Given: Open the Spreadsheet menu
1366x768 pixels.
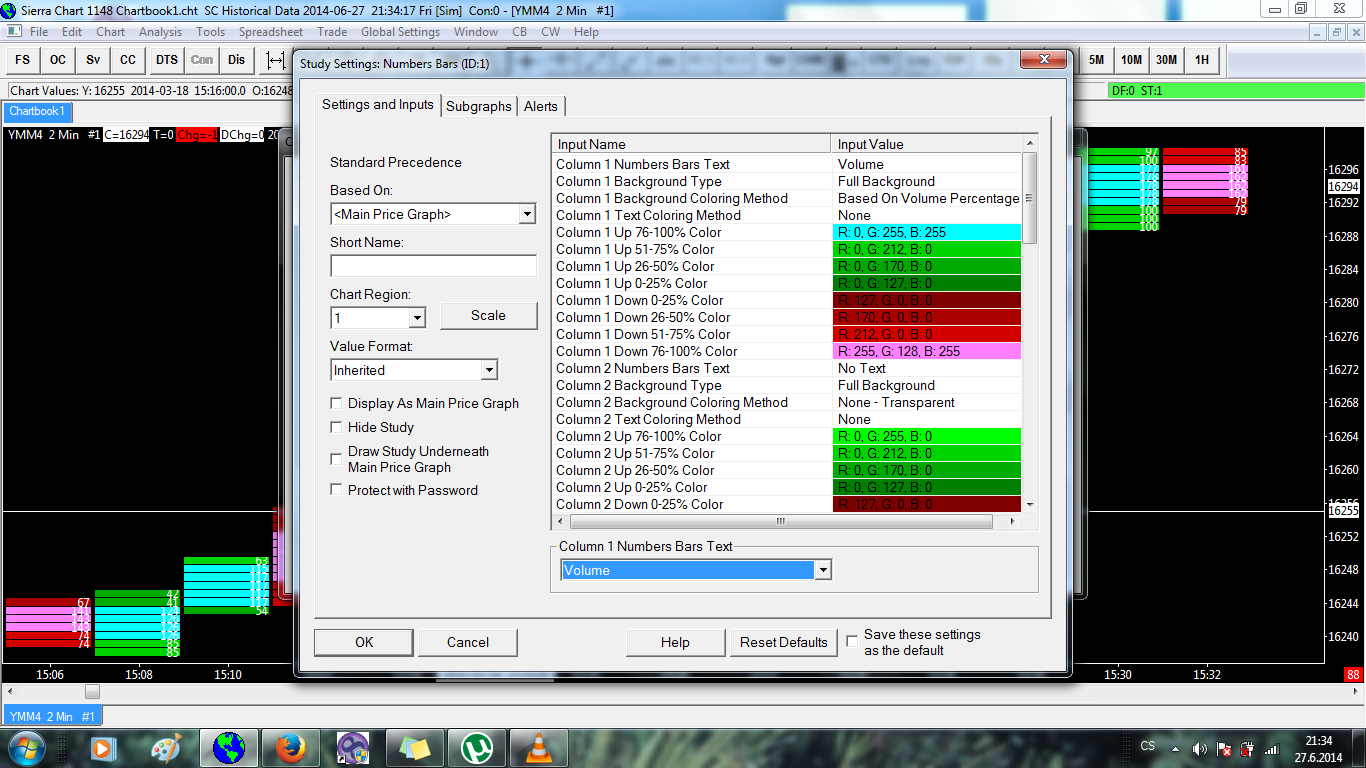Looking at the screenshot, I should tap(270, 32).
